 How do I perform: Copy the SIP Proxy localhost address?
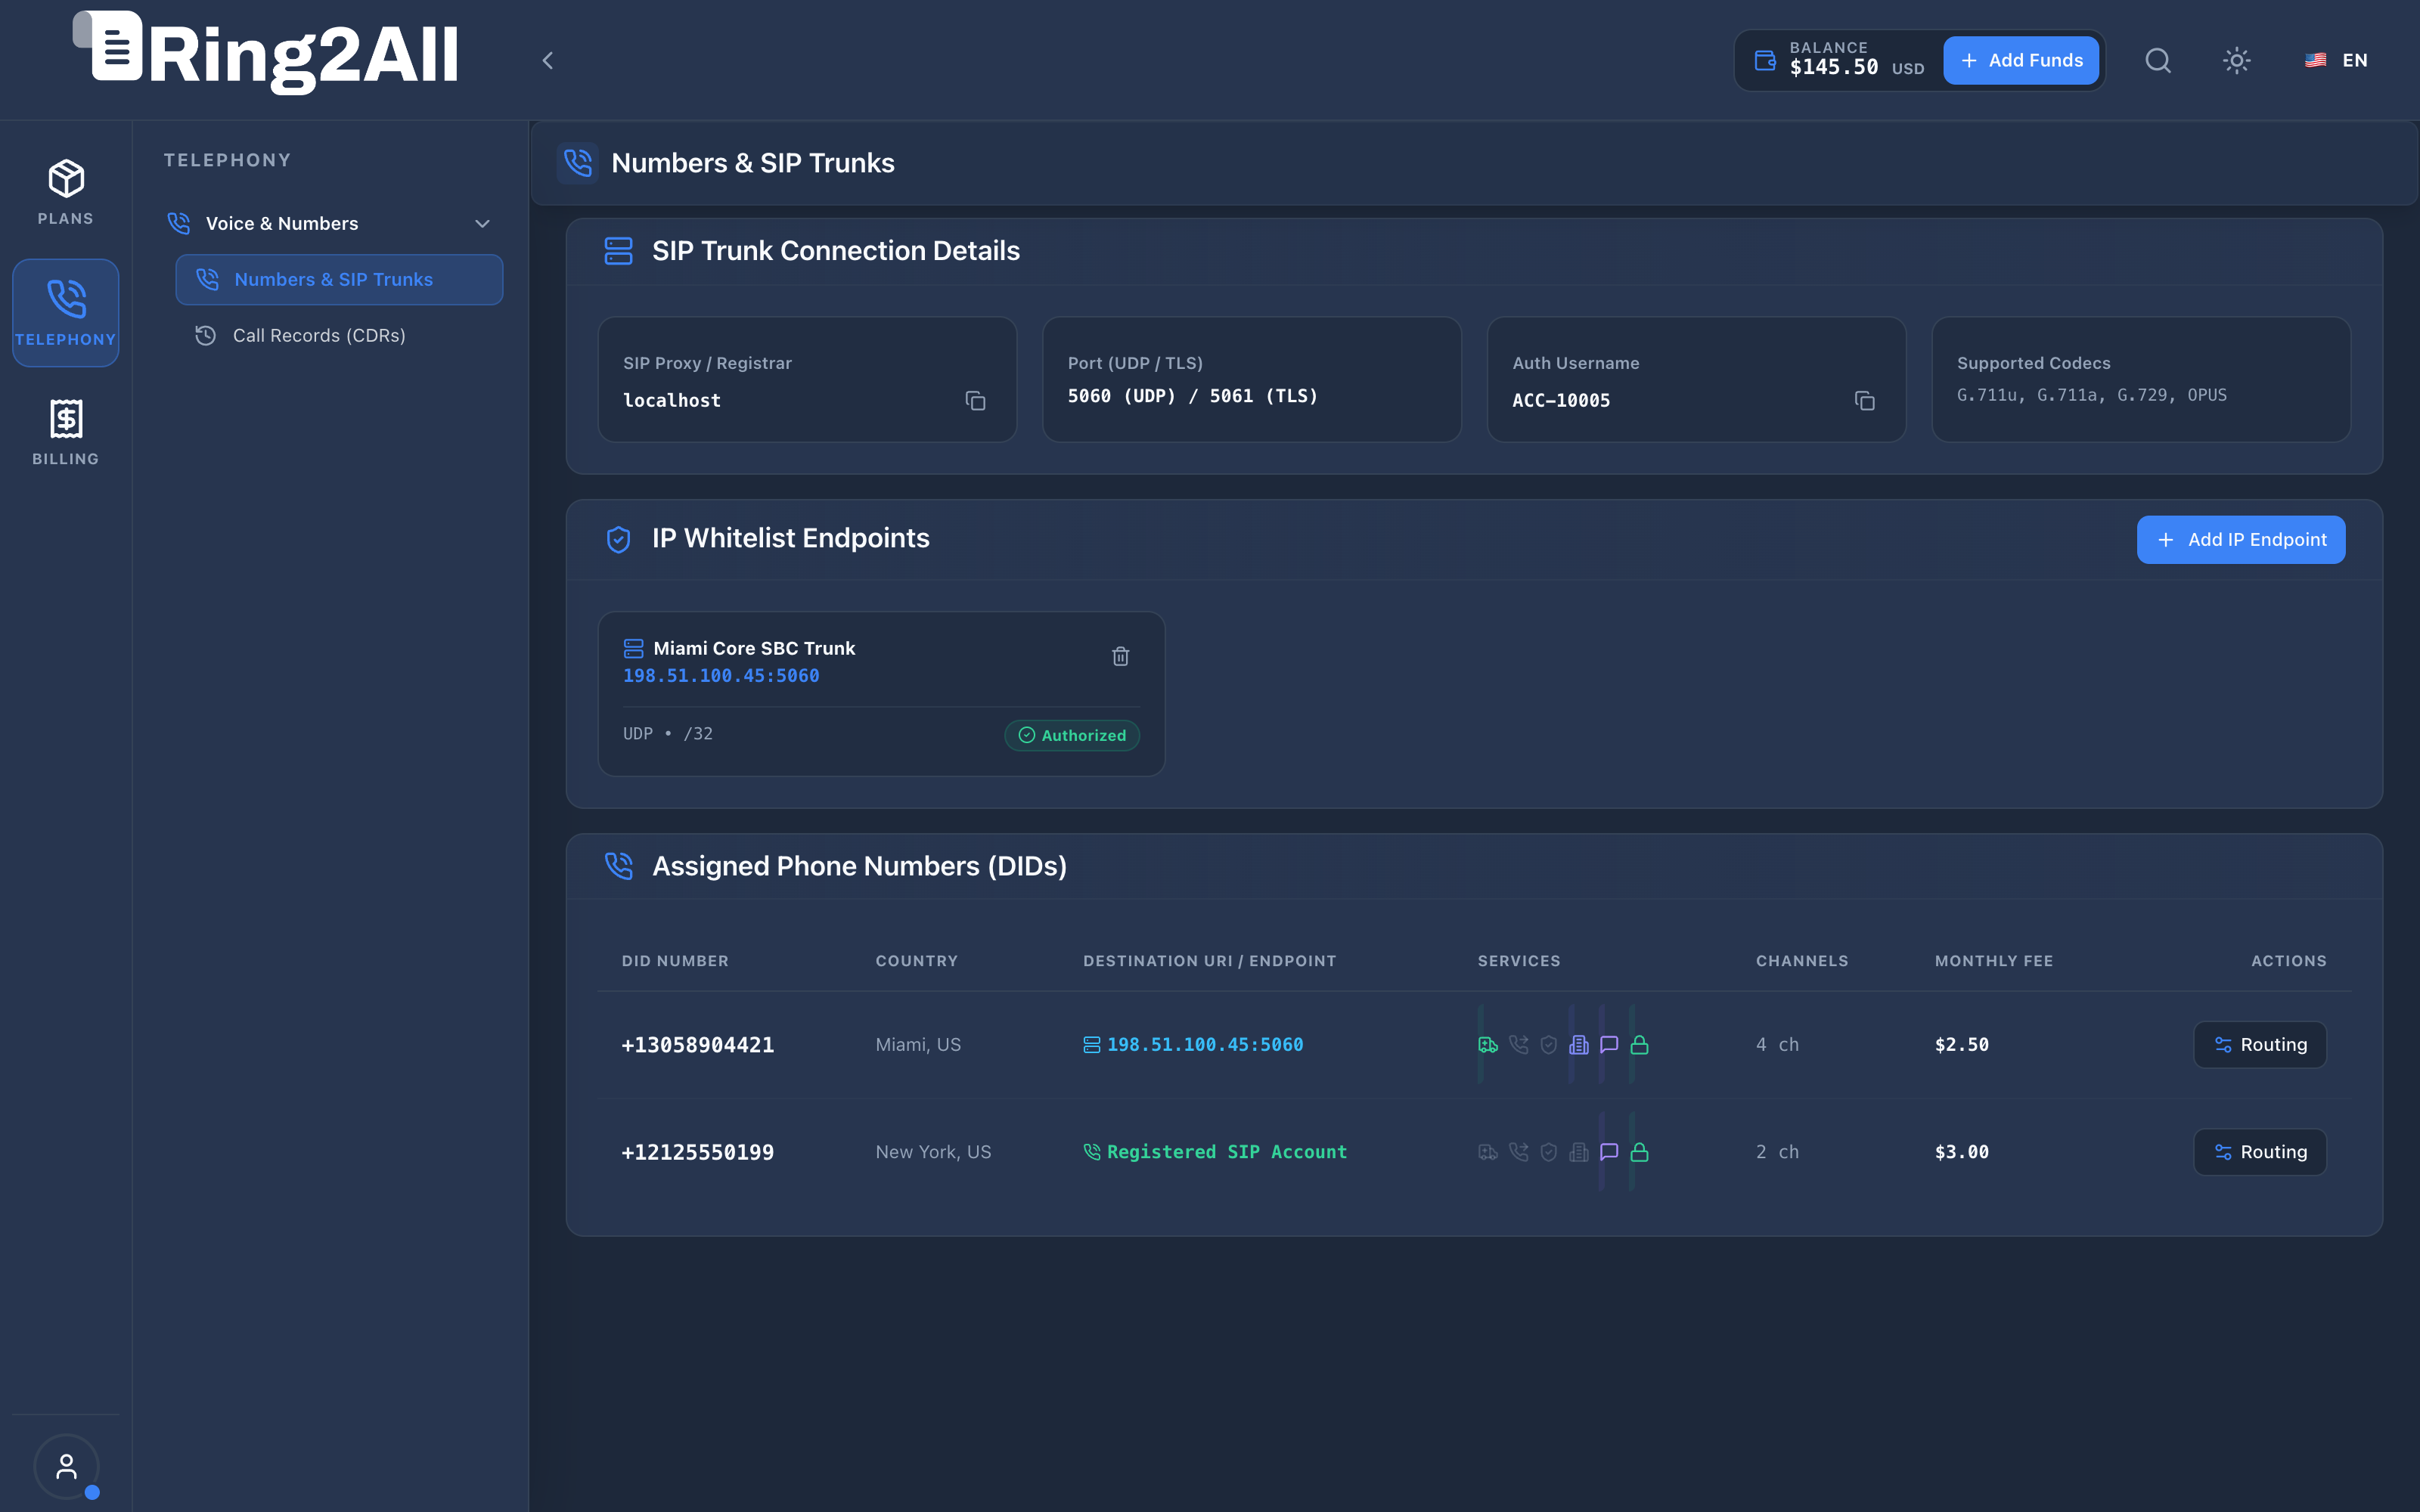point(975,401)
